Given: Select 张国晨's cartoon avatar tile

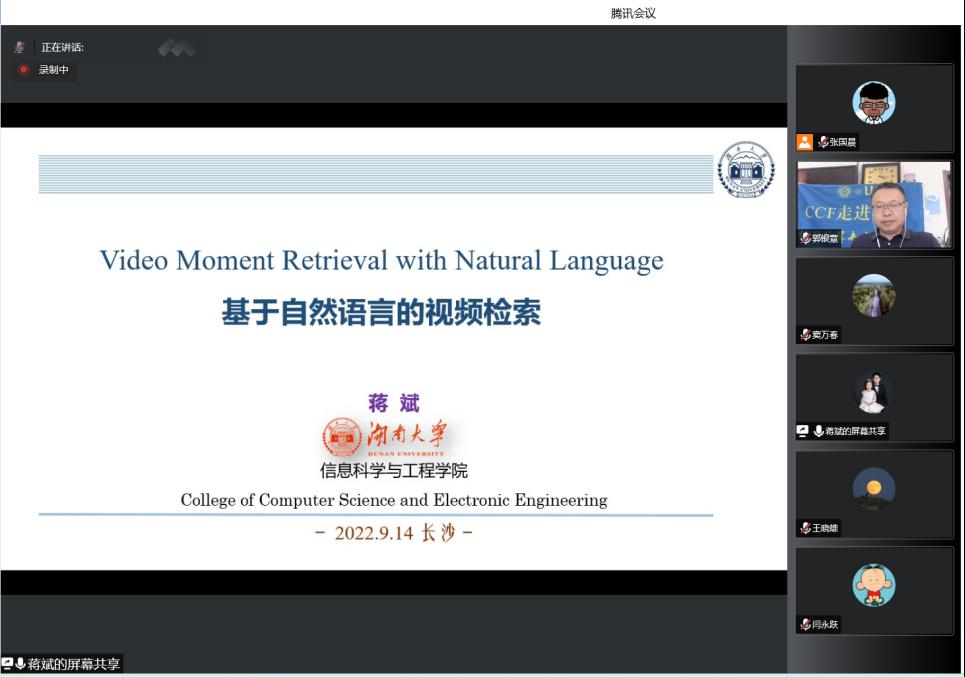Looking at the screenshot, I should click(874, 102).
